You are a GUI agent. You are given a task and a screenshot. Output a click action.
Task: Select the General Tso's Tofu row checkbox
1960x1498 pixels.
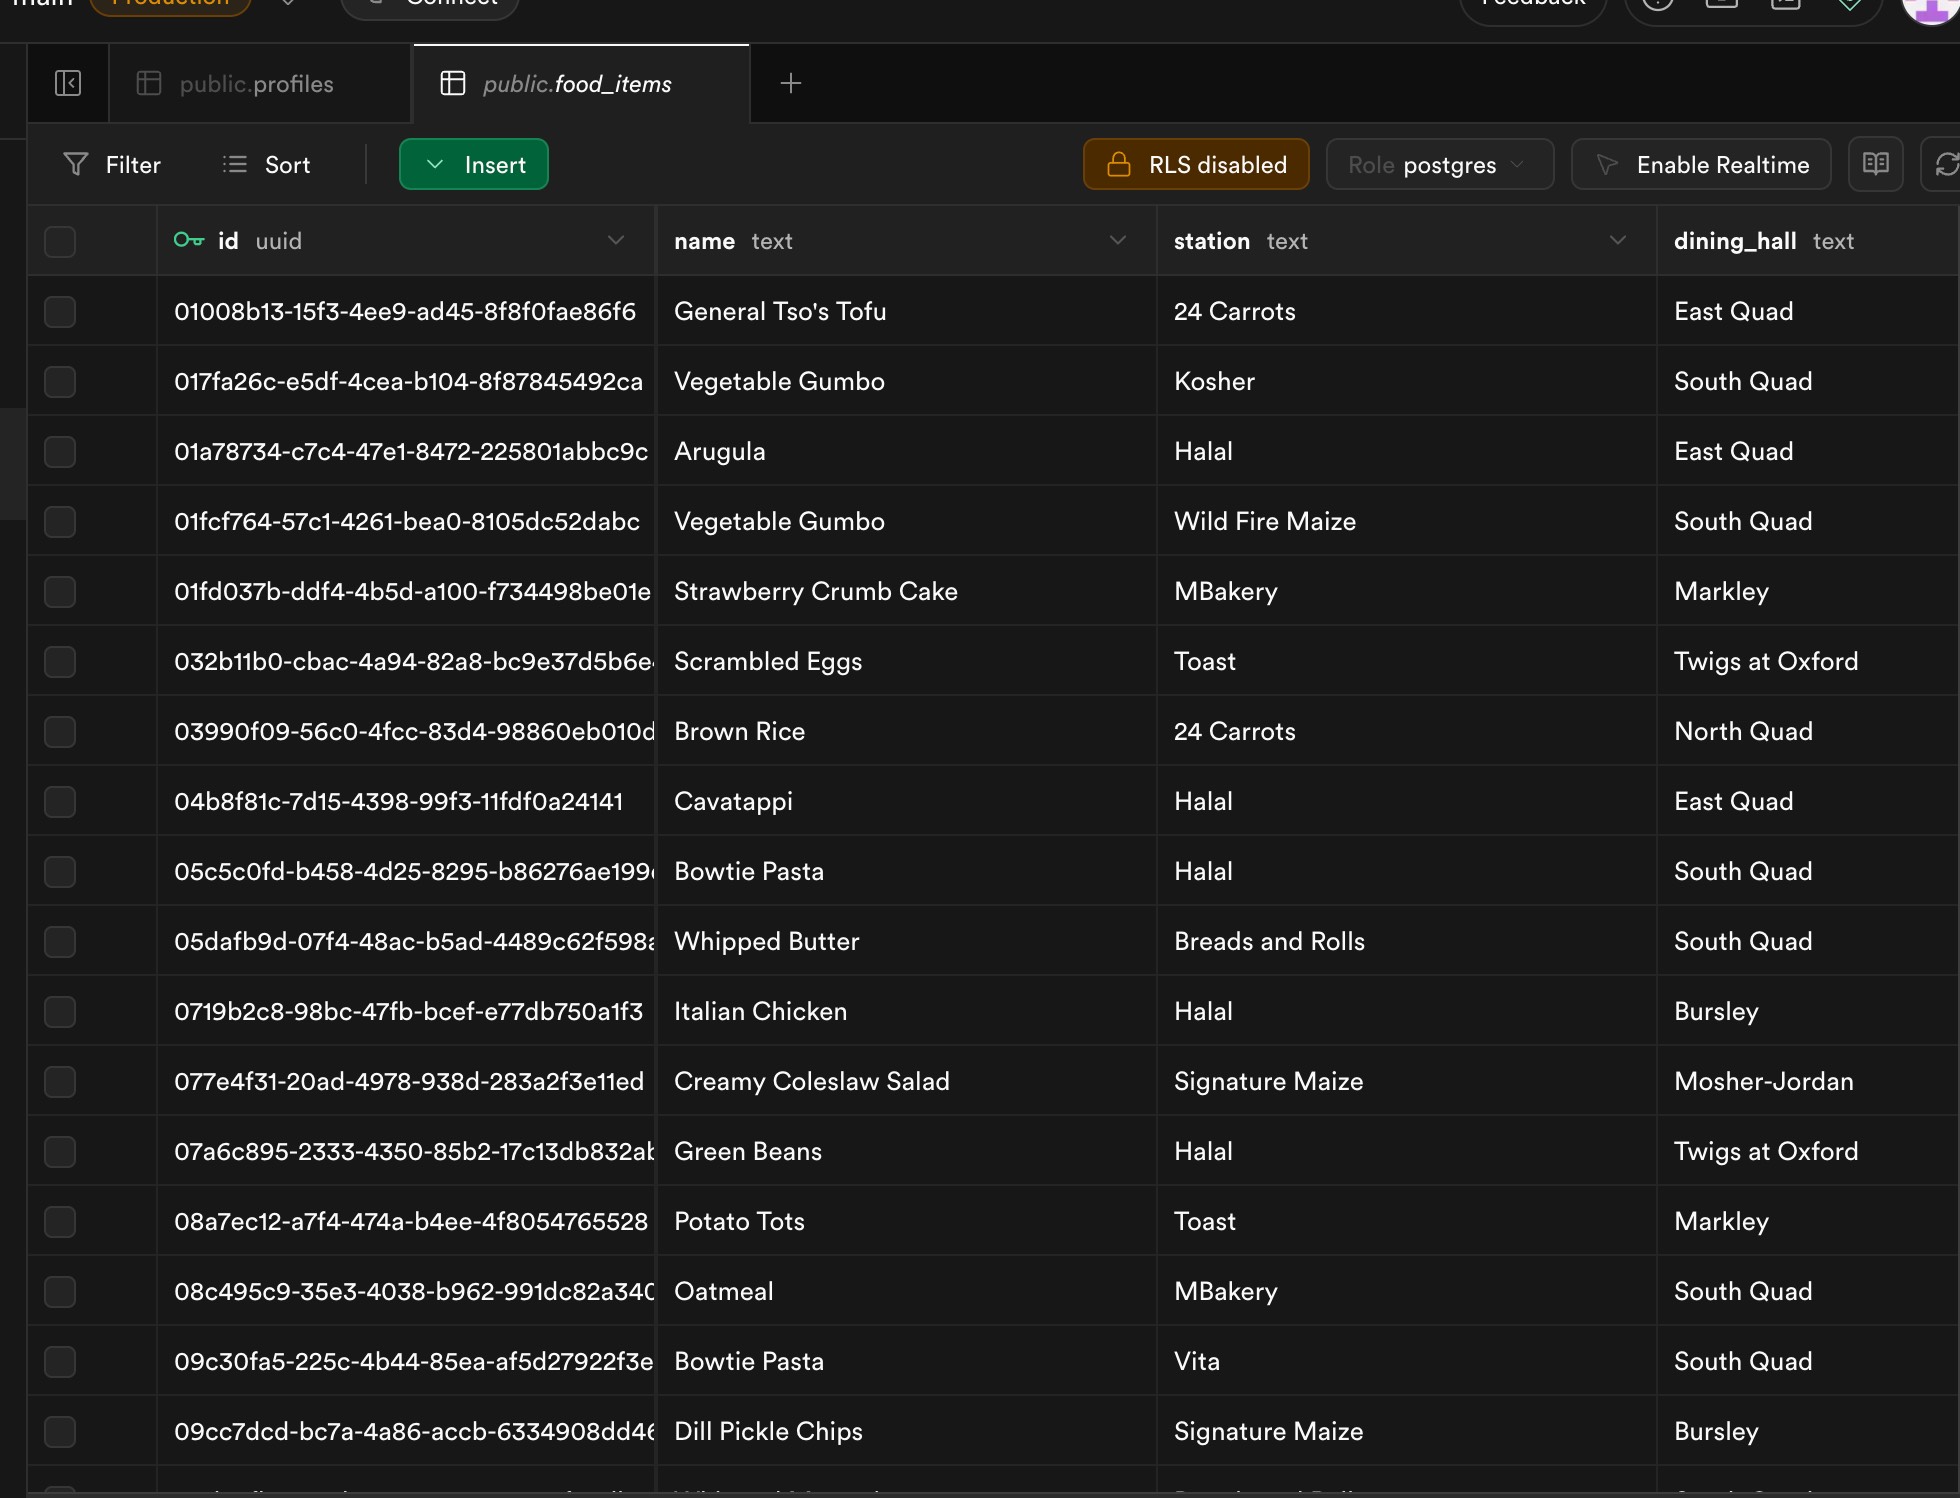(60, 311)
